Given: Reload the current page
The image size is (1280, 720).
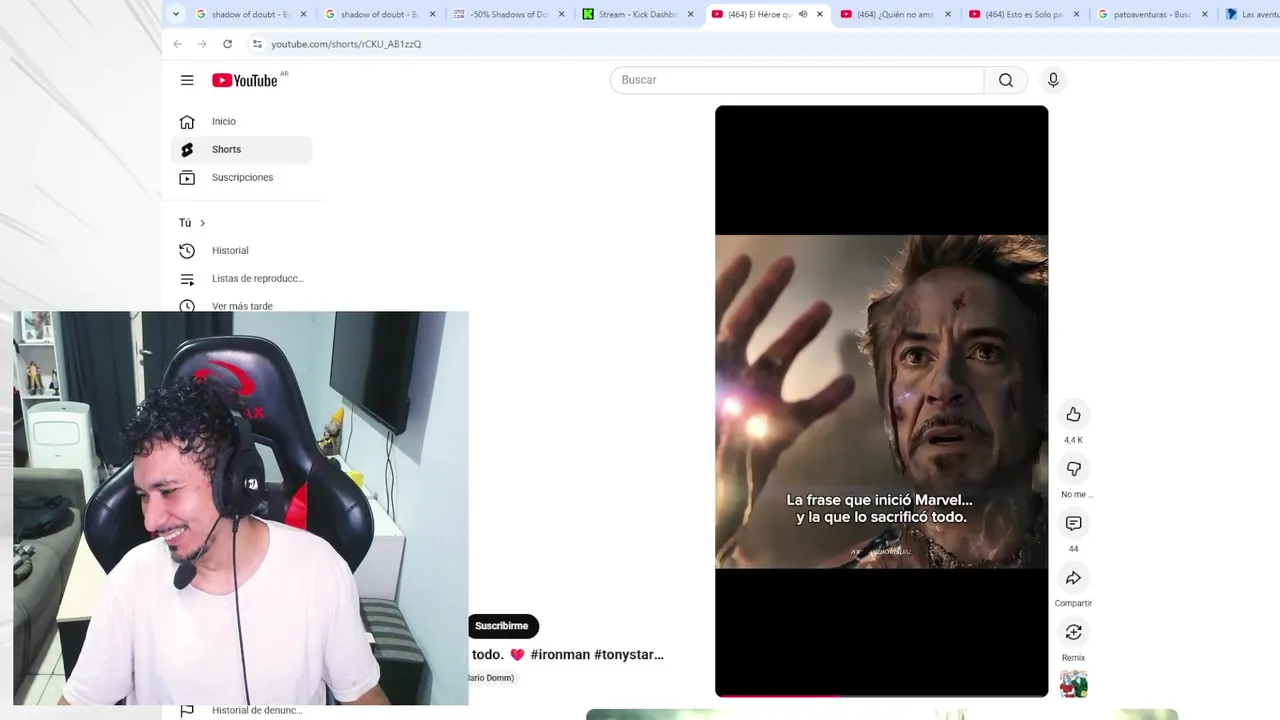Looking at the screenshot, I should point(227,44).
